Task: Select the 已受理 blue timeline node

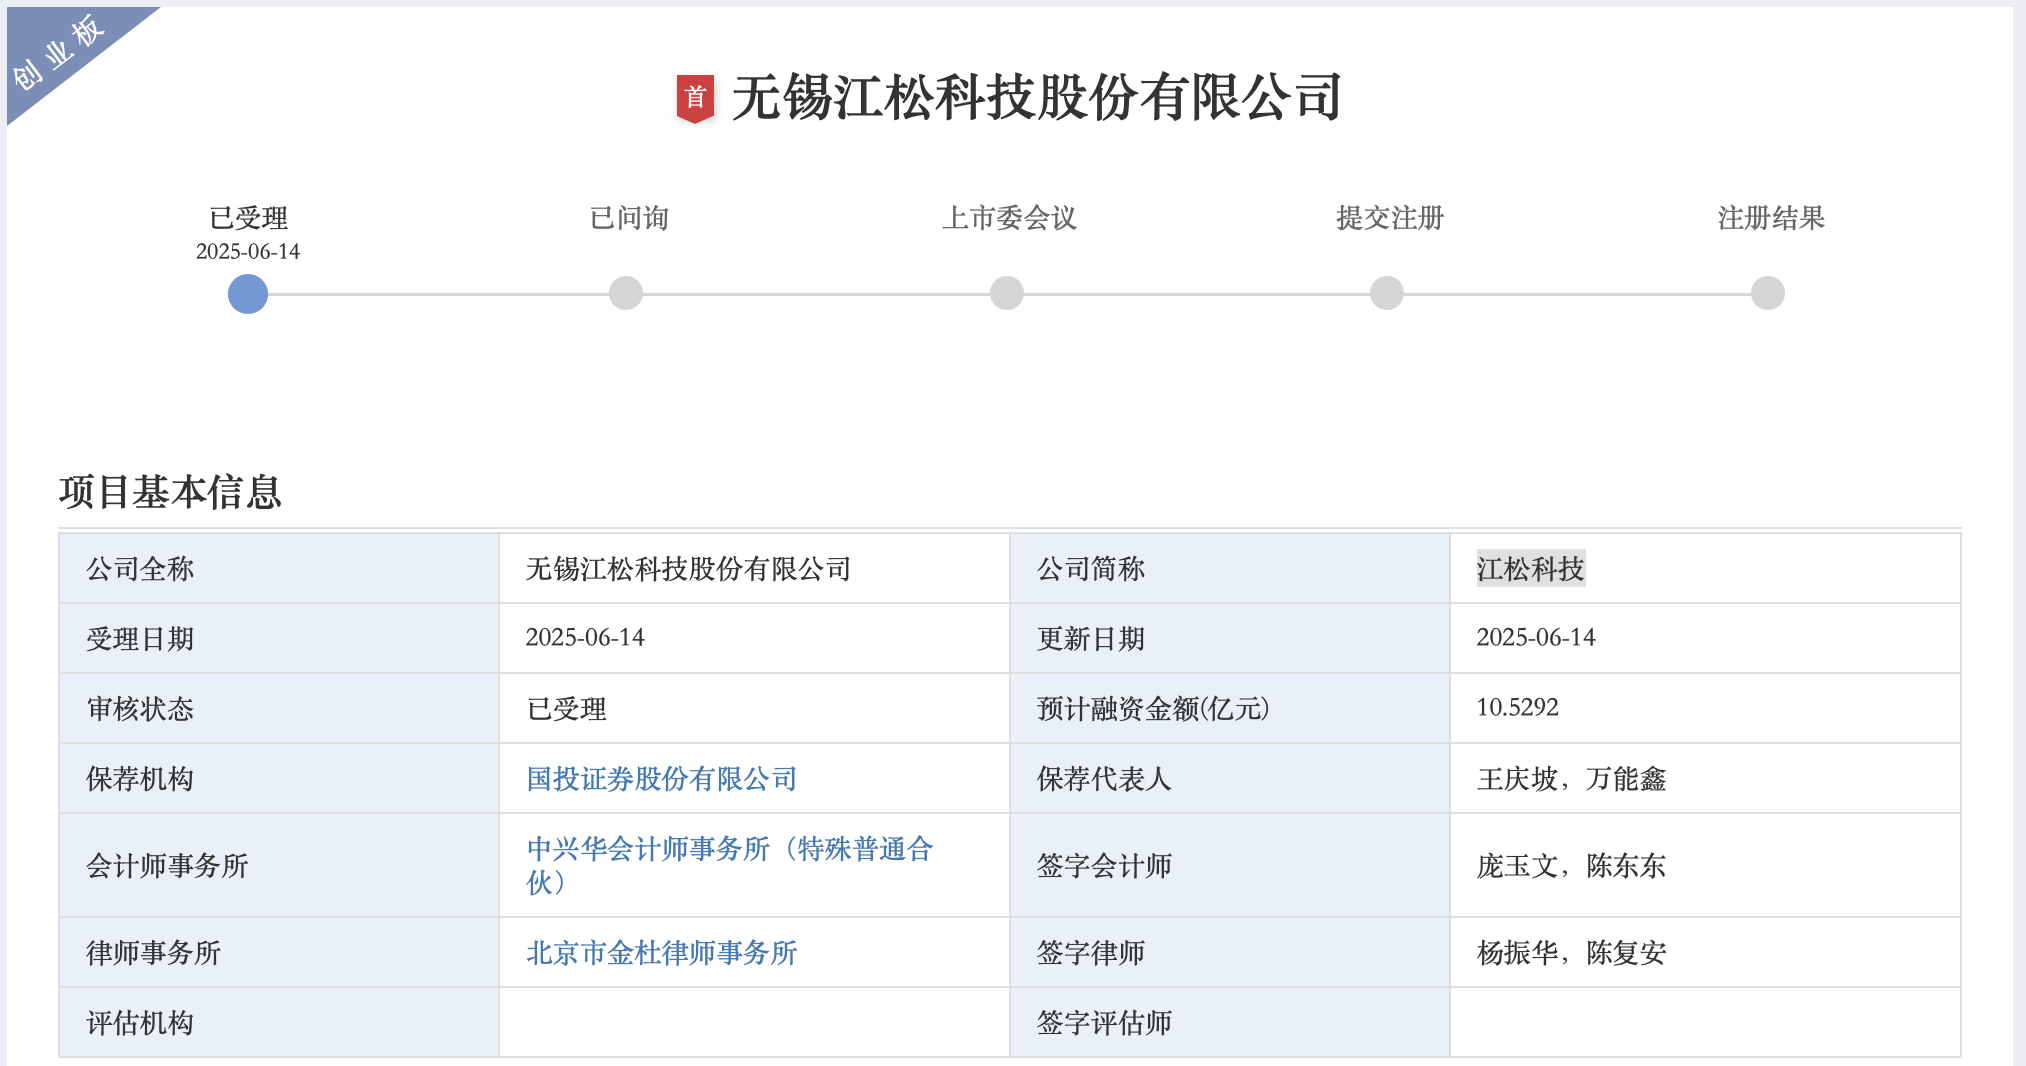Action: [x=248, y=294]
